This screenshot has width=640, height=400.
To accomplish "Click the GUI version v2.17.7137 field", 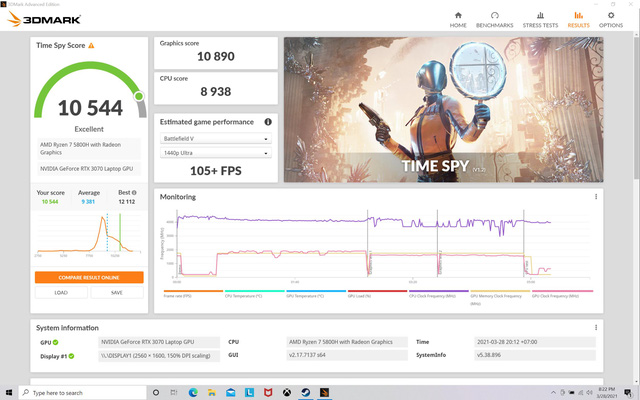I will tap(347, 355).
